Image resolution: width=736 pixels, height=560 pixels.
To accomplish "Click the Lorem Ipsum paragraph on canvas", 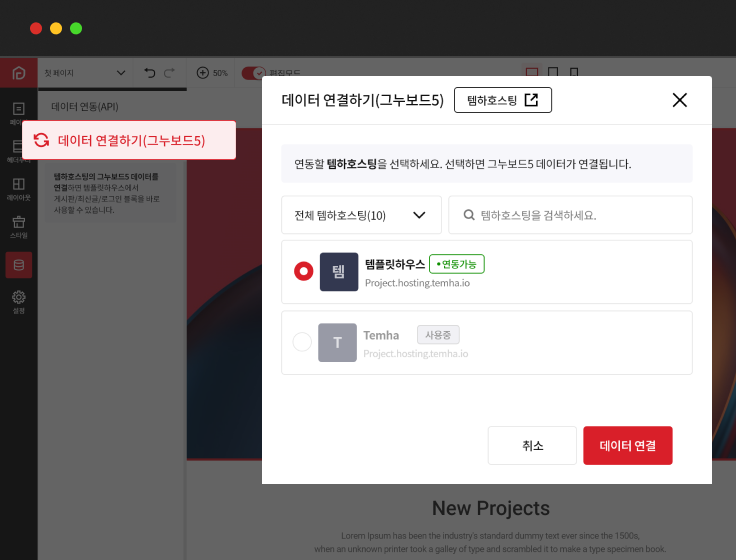I will tap(490, 542).
